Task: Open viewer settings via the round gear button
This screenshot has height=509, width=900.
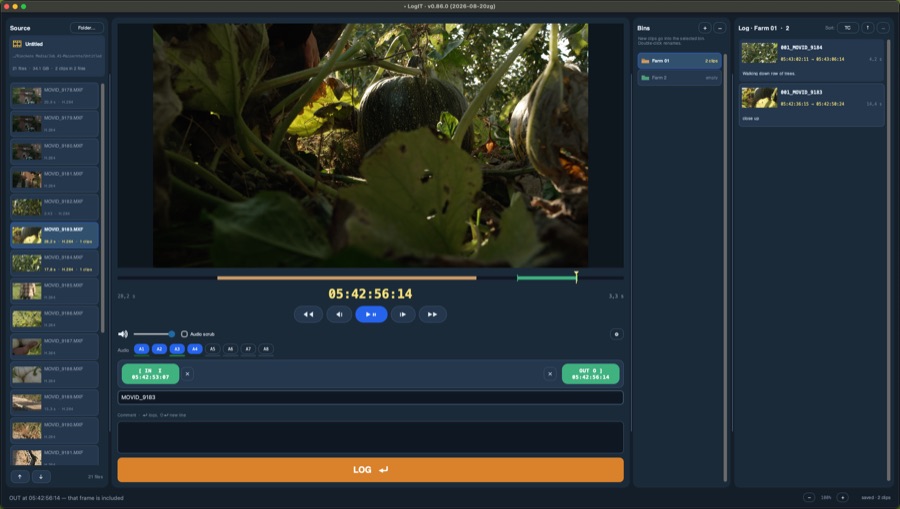Action: [616, 334]
